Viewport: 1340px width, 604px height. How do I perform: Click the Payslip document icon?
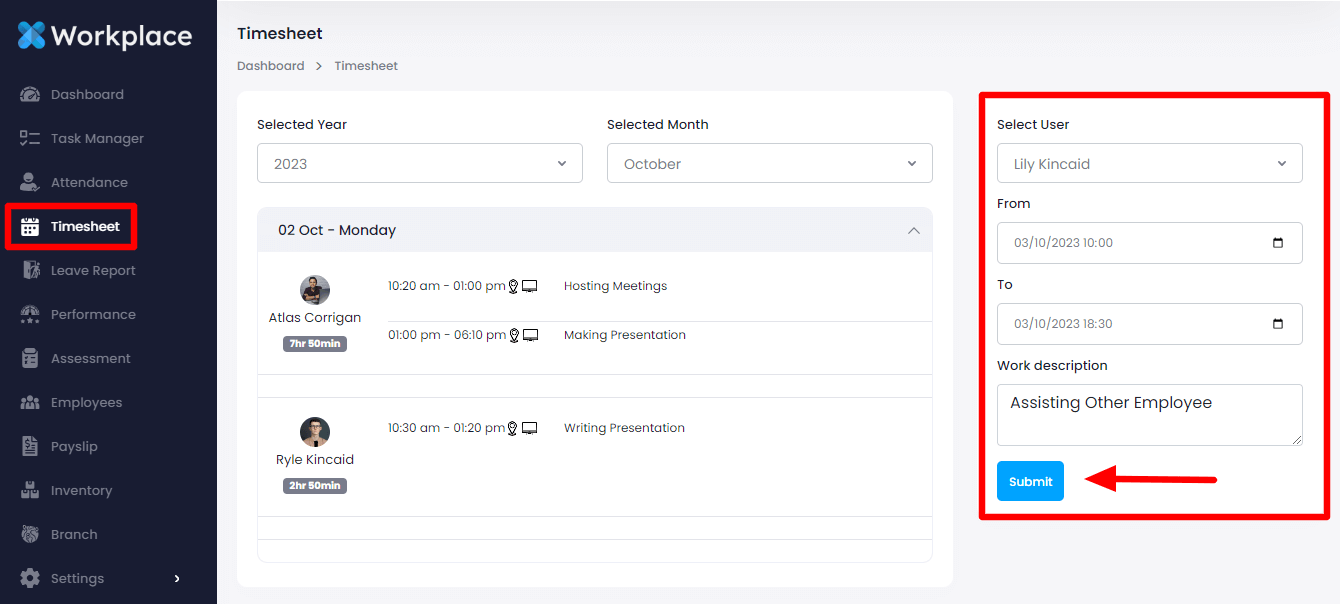(x=30, y=447)
